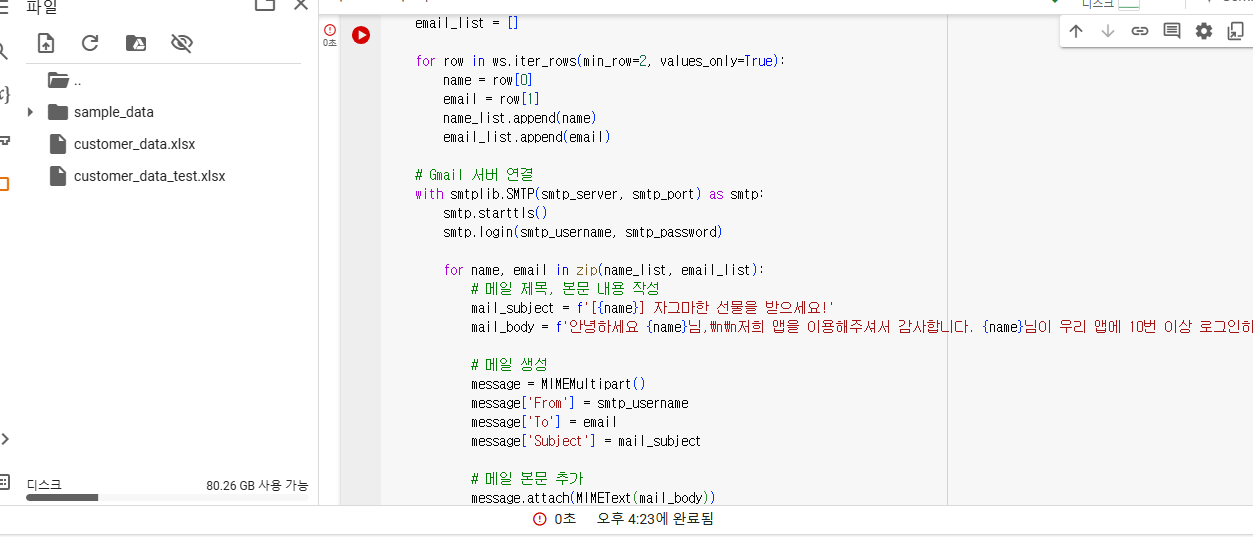This screenshot has width=1253, height=537.
Task: Open the terminal icon at the bottom left
Action: pyautogui.click(x=4, y=482)
